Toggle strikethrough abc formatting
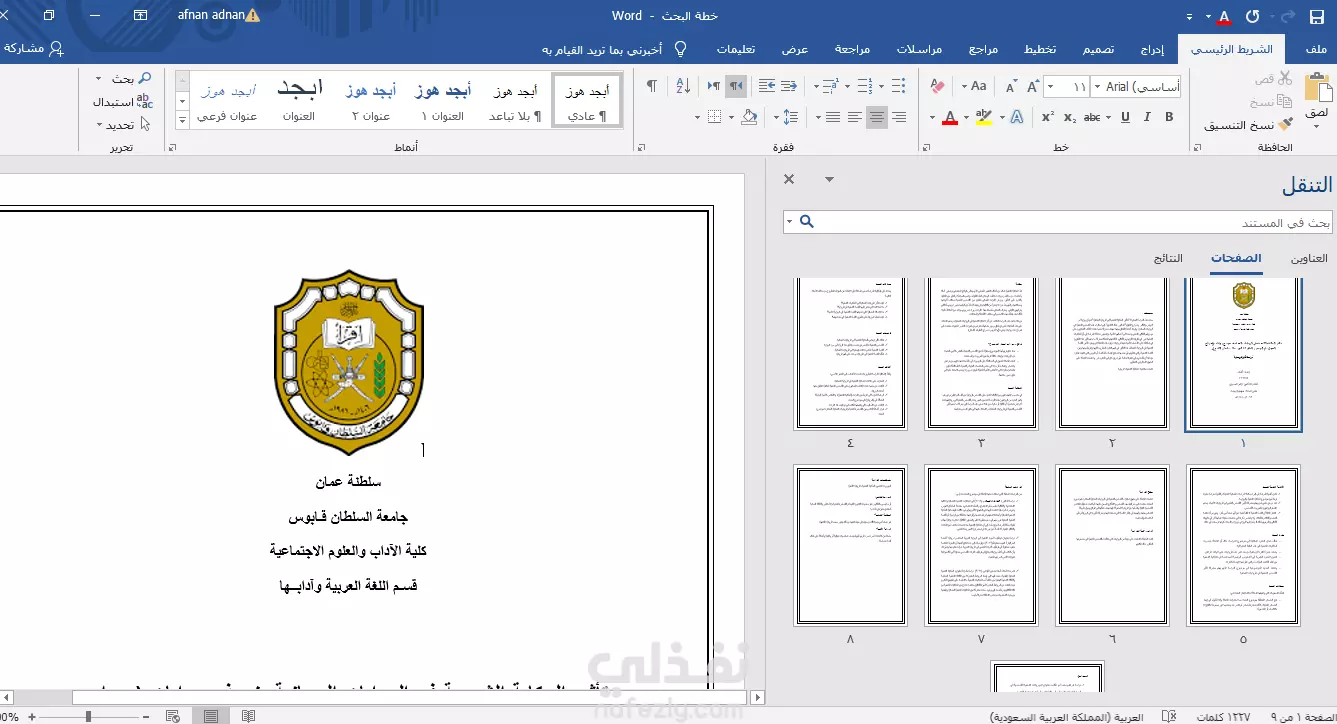1337x724 pixels. tap(1093, 117)
